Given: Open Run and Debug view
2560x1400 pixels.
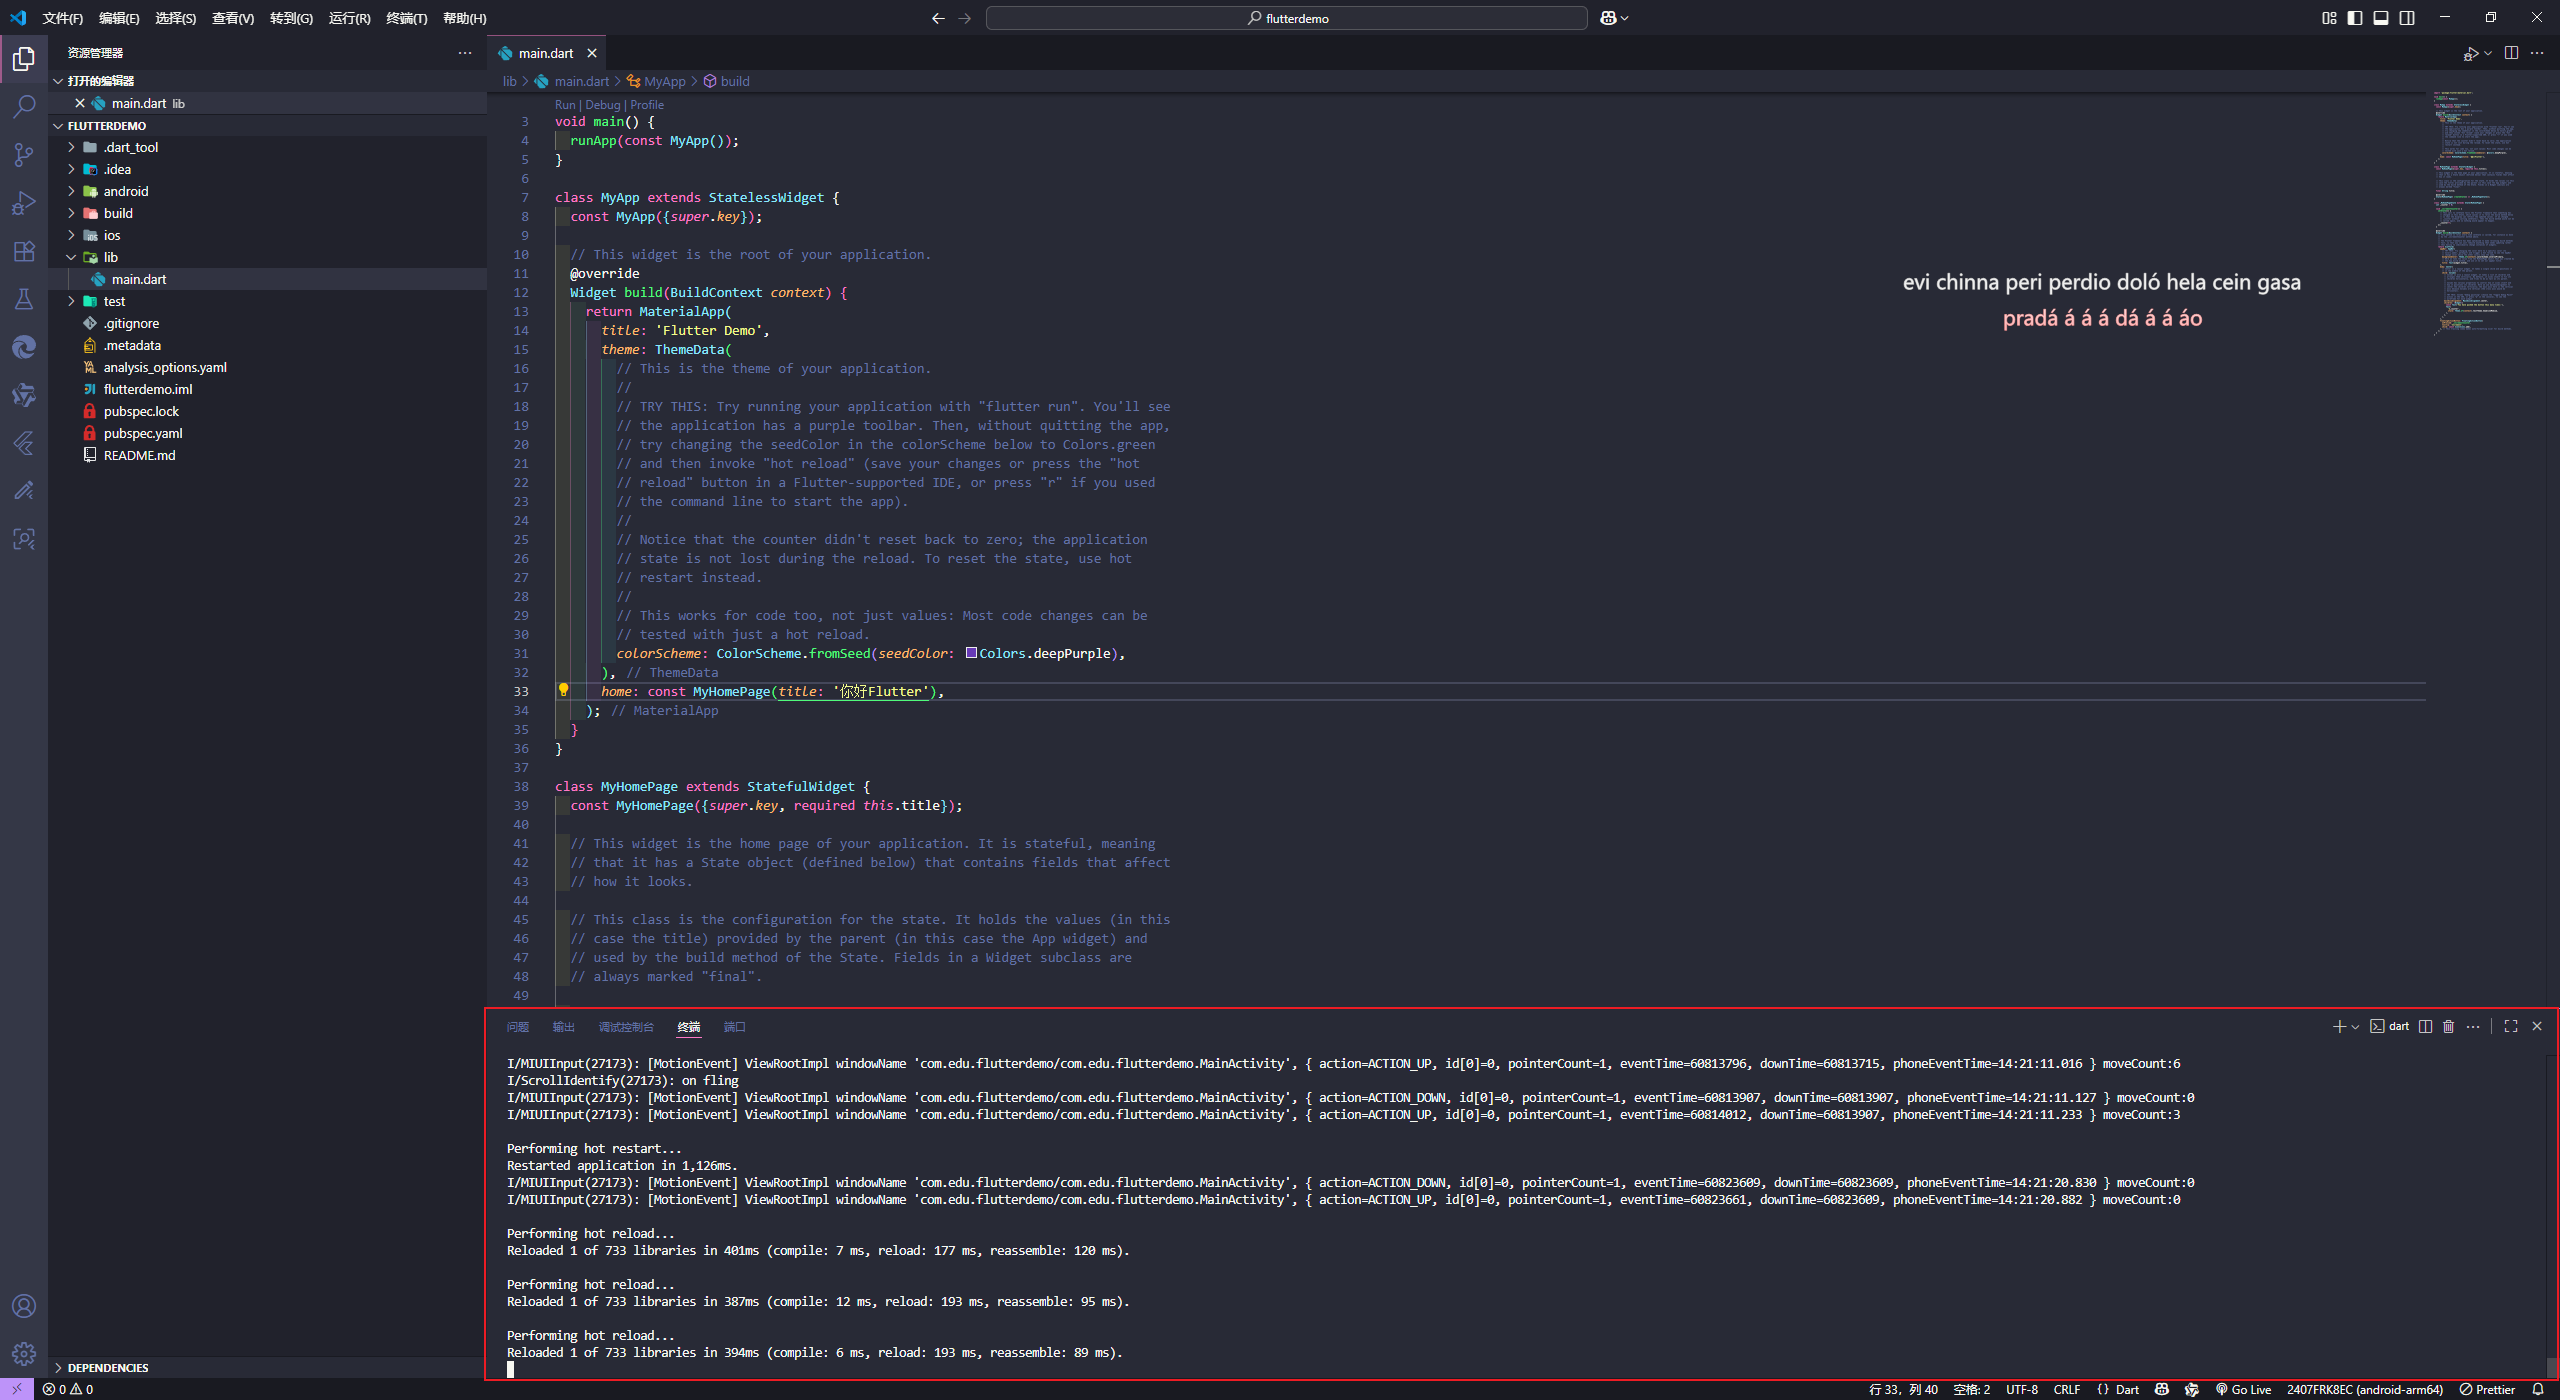Looking at the screenshot, I should [x=24, y=203].
